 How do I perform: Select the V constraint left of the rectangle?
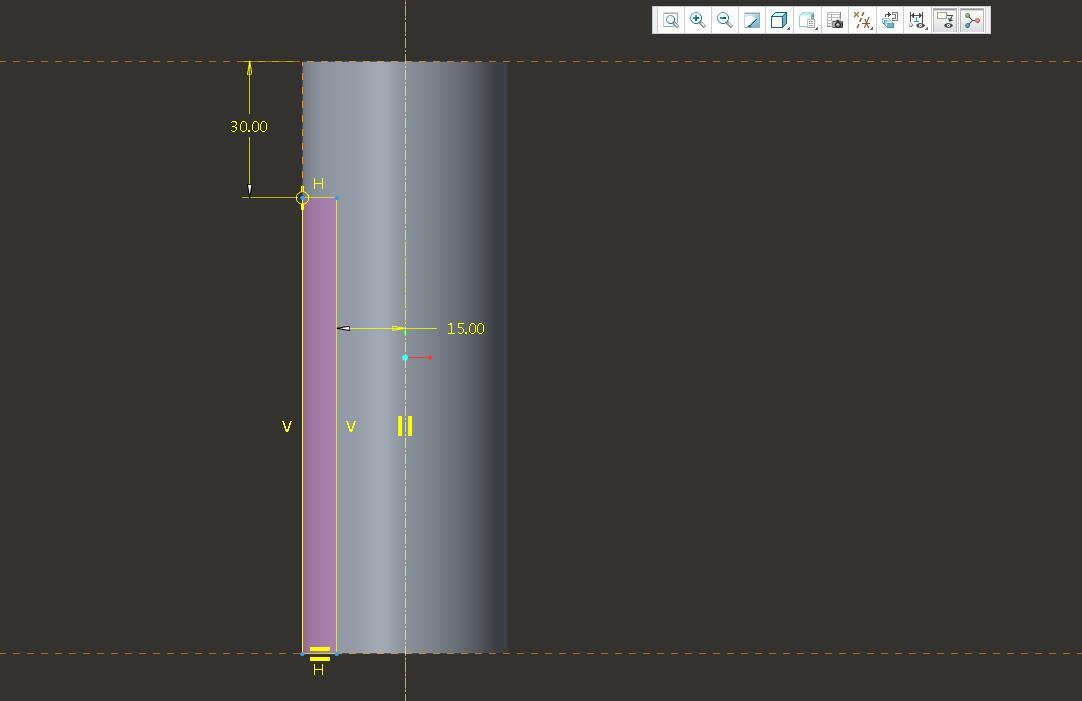pyautogui.click(x=287, y=427)
